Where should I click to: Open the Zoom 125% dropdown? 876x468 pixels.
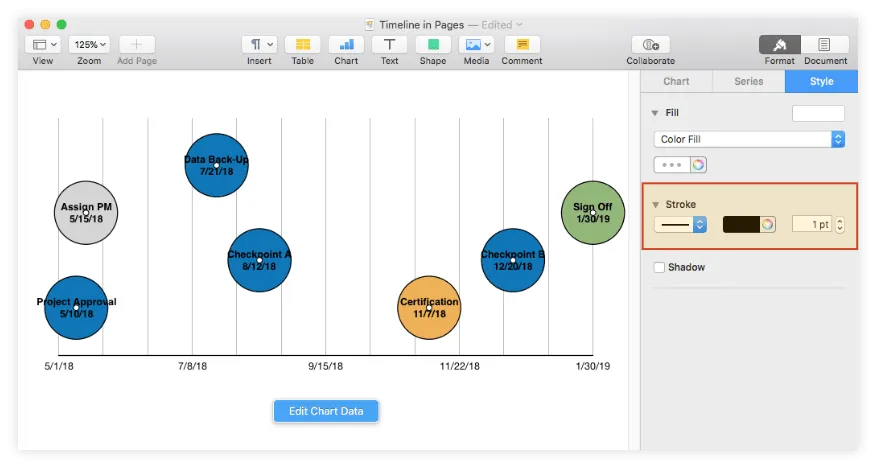click(89, 45)
